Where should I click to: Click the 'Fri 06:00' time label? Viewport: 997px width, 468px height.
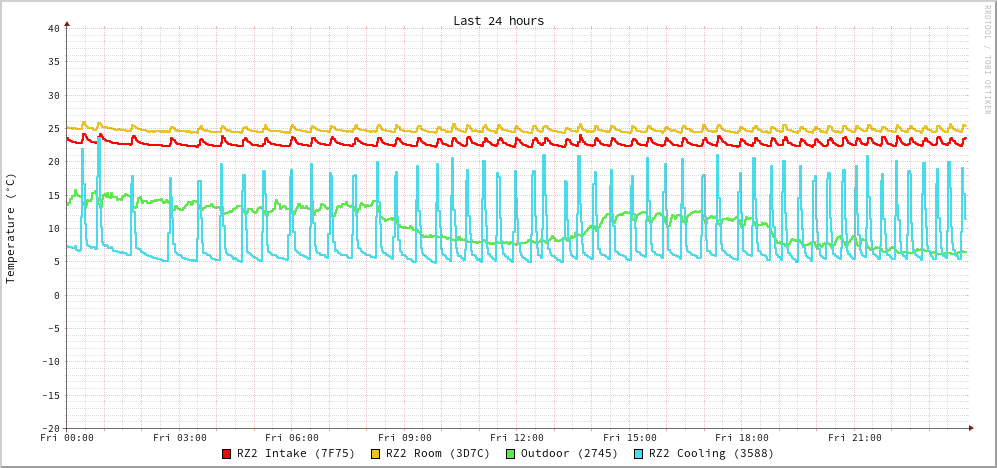(x=292, y=437)
